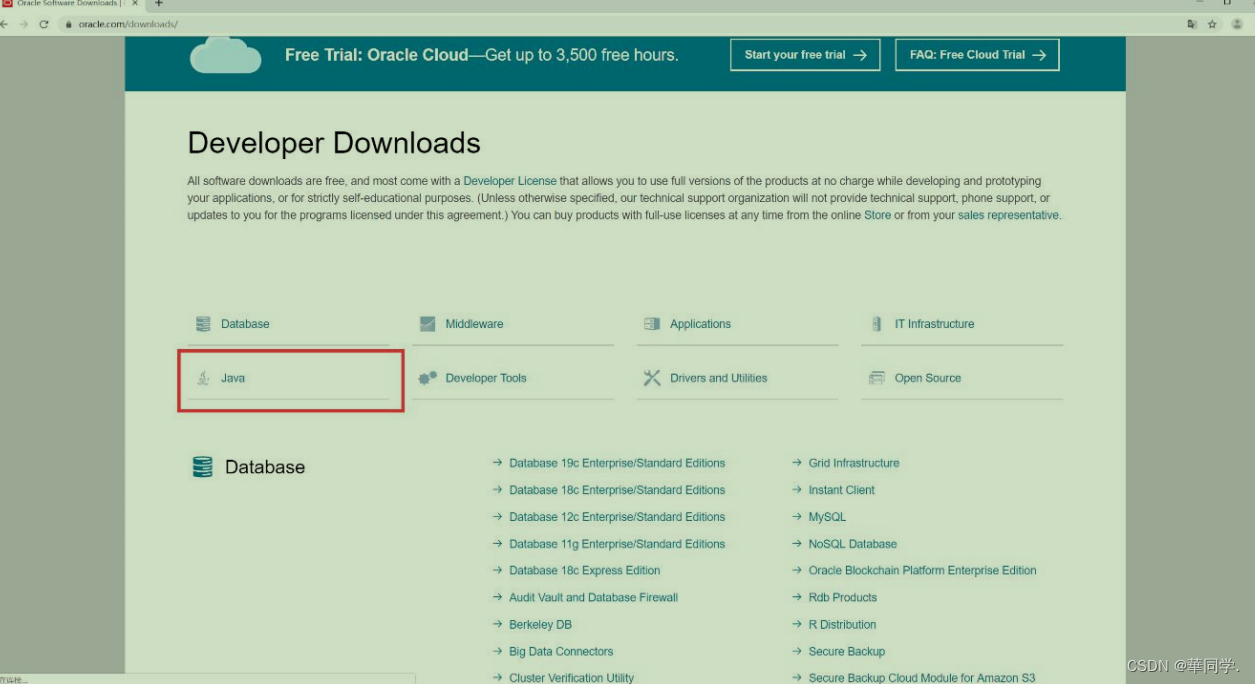Image resolution: width=1255 pixels, height=684 pixels.
Task: Open the Developer License link
Action: 510,181
